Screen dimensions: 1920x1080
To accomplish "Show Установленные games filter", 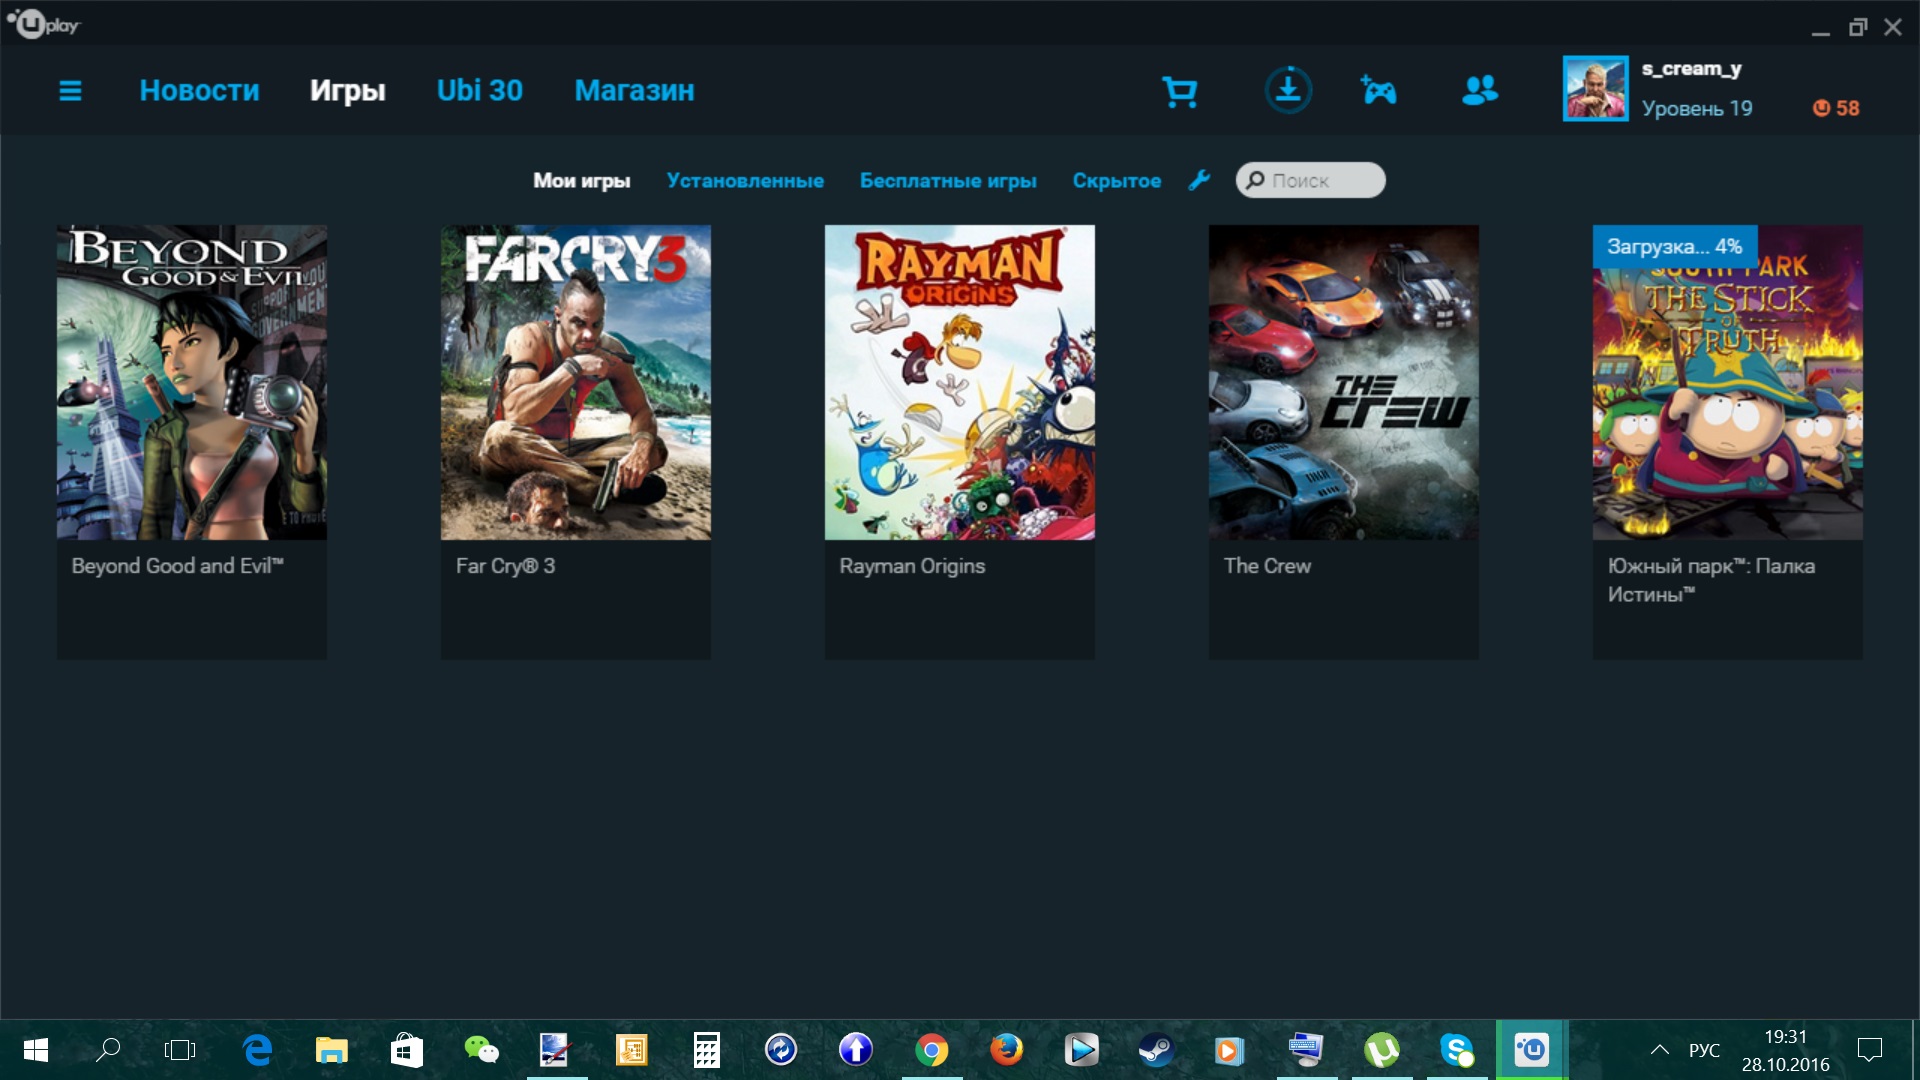I will 745,181.
